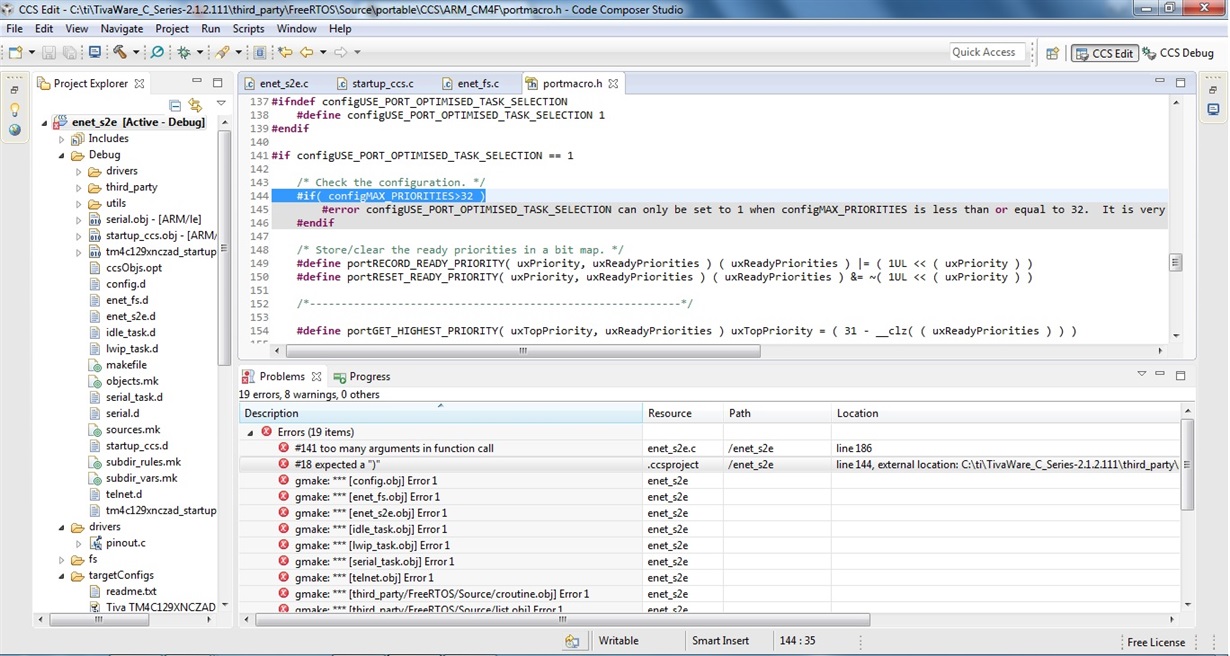
Task: Sort by the Description column header
Action: (x=440, y=413)
